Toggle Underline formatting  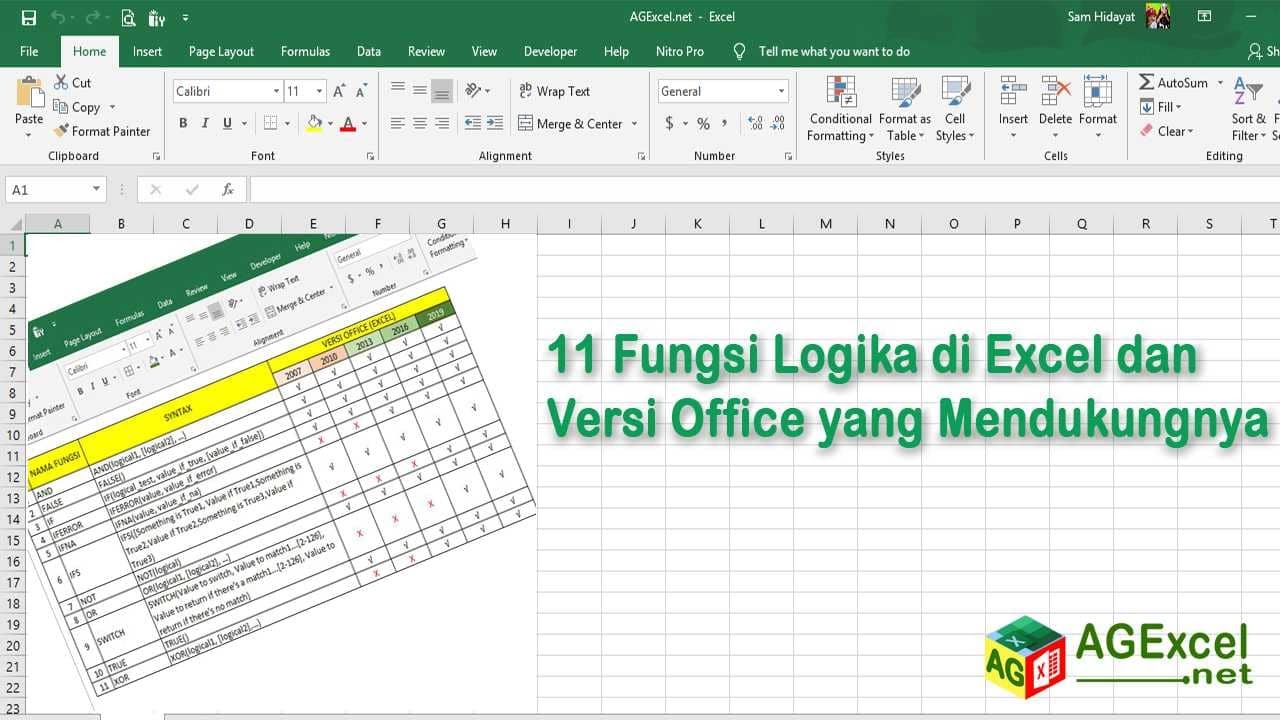click(228, 123)
